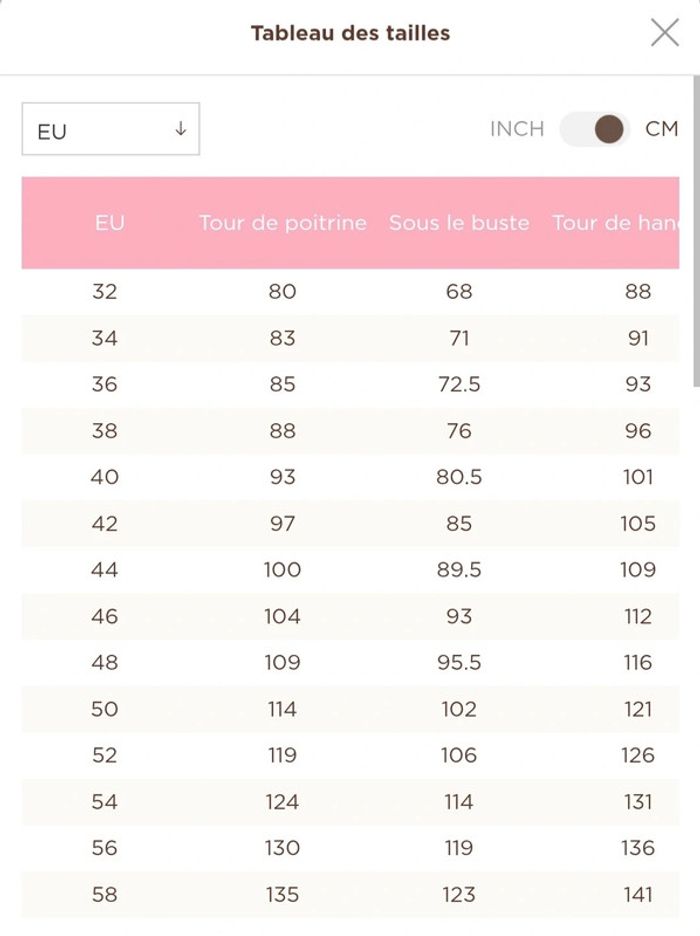Click the vertical scrollbar on the right edge

pyautogui.click(x=696, y=231)
